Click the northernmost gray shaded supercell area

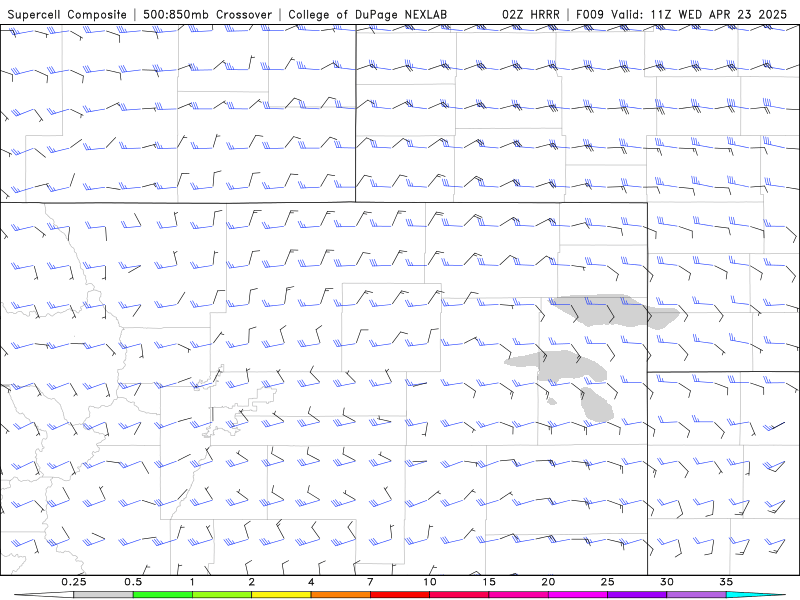coord(615,311)
